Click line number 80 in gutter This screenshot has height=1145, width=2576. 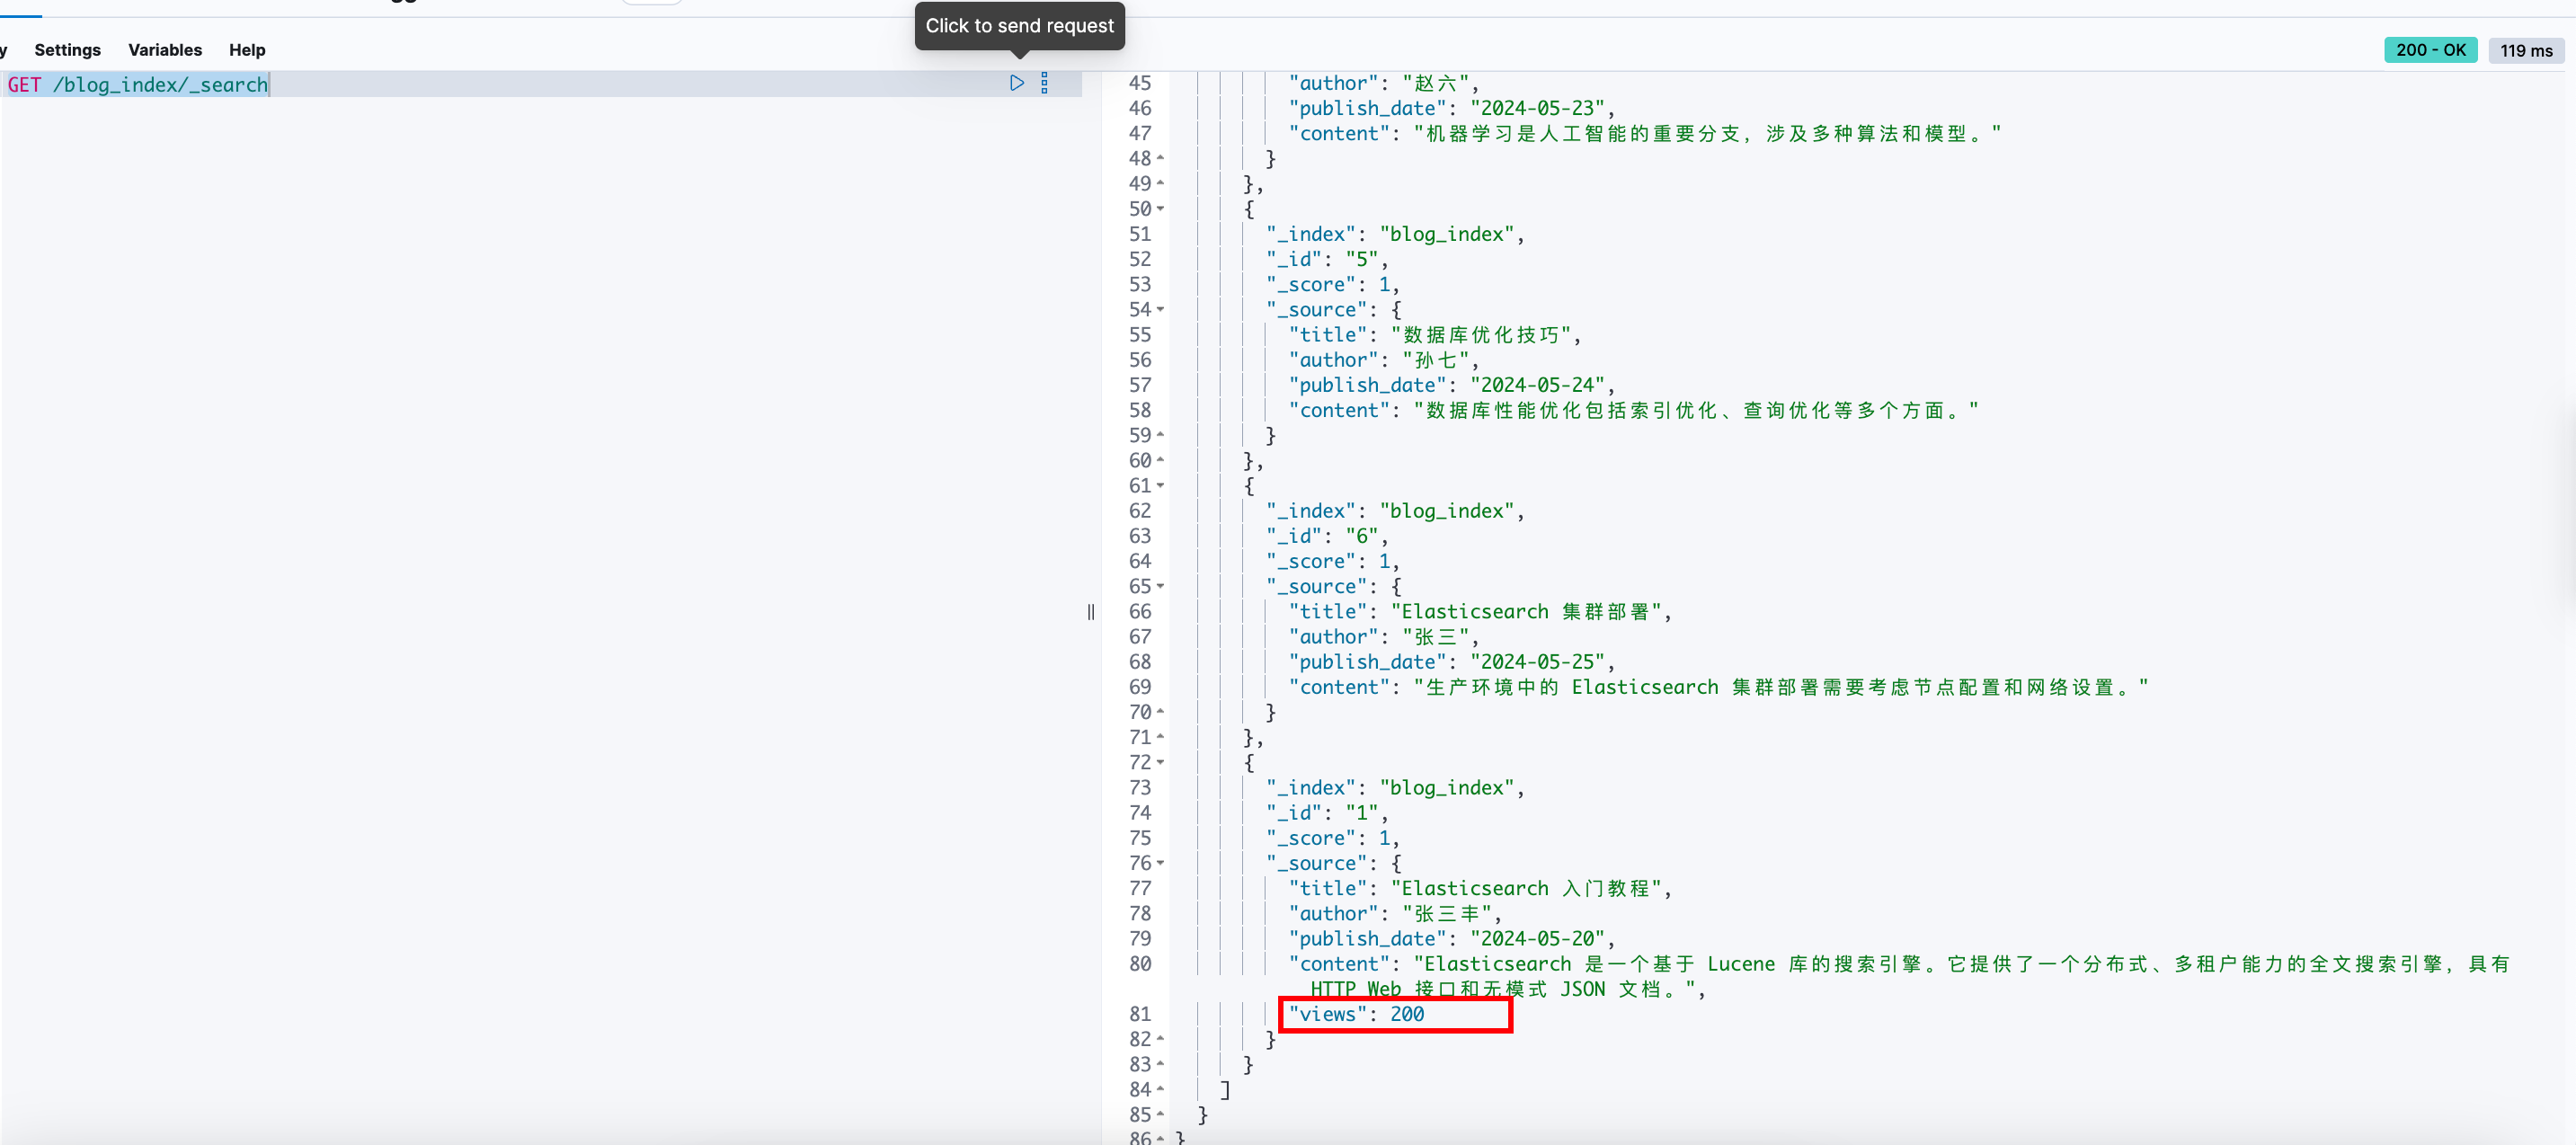coord(1139,964)
